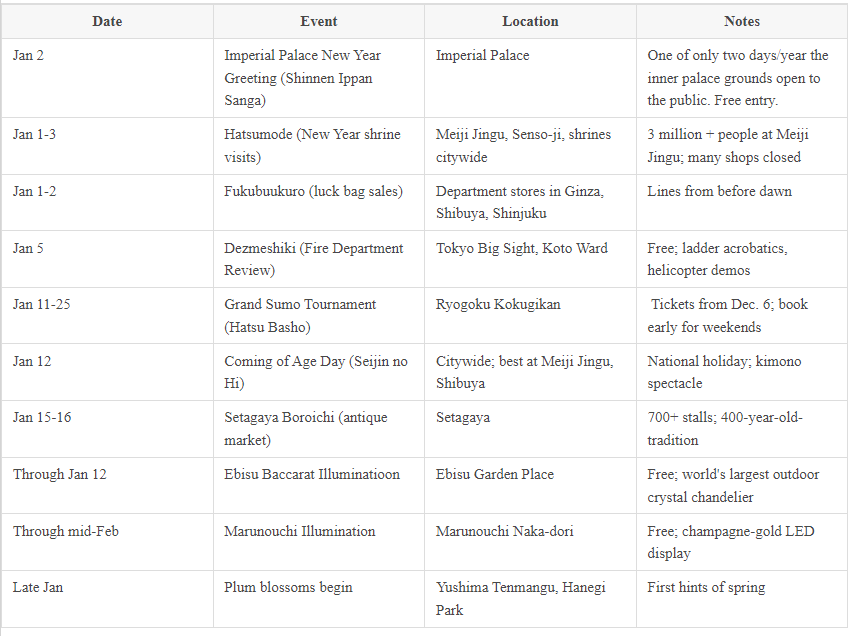
Task: Select the Hatsumode event cell
Action: pyautogui.click(x=319, y=146)
